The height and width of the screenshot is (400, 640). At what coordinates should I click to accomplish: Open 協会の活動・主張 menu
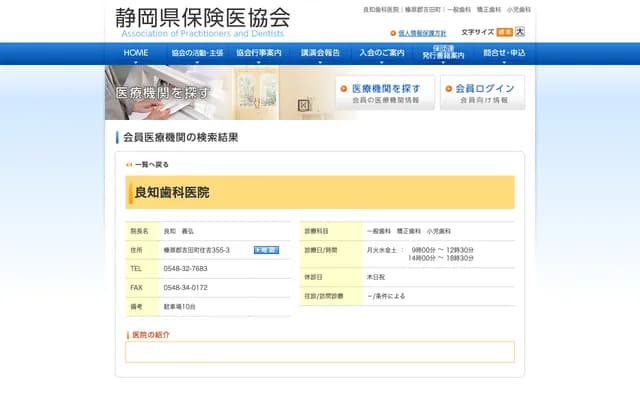click(197, 52)
